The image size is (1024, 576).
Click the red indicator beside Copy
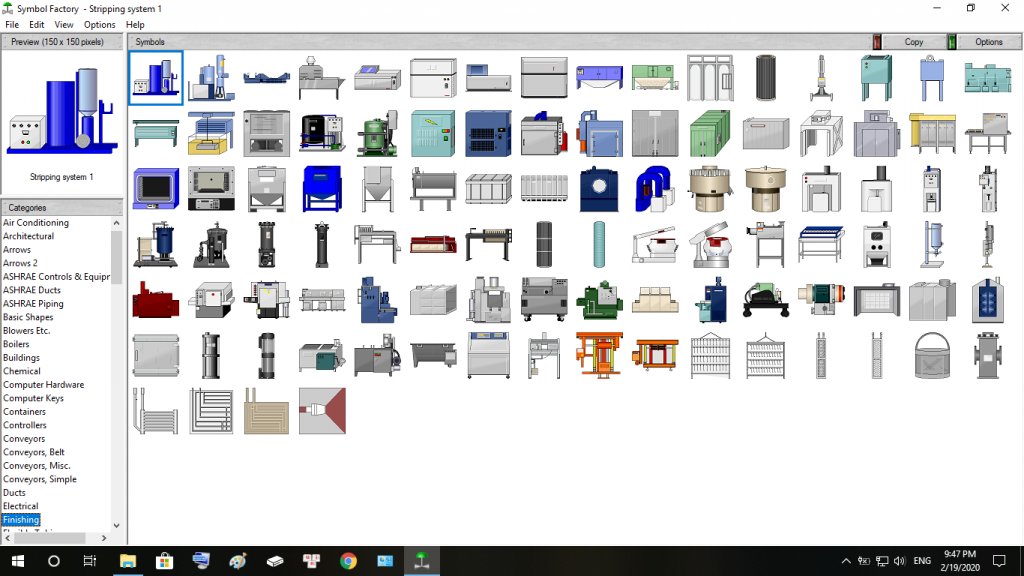click(x=877, y=42)
